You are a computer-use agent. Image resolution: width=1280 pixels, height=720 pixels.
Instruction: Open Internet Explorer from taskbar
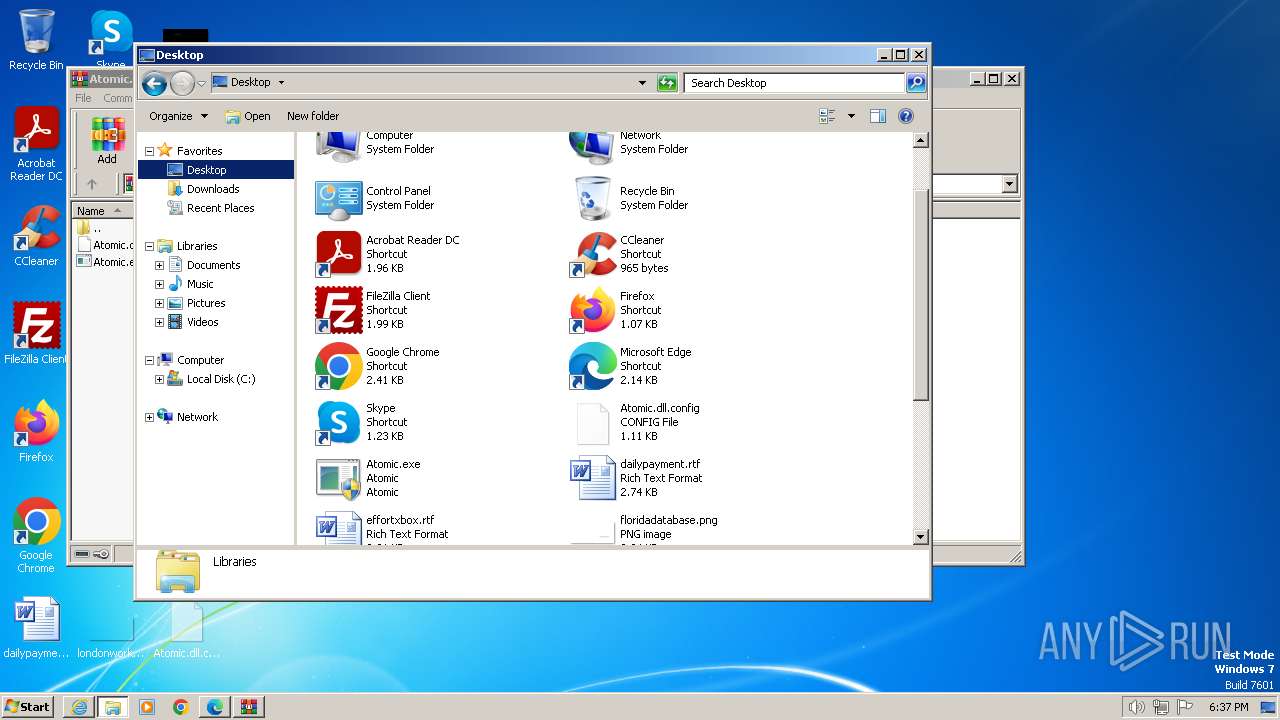79,707
